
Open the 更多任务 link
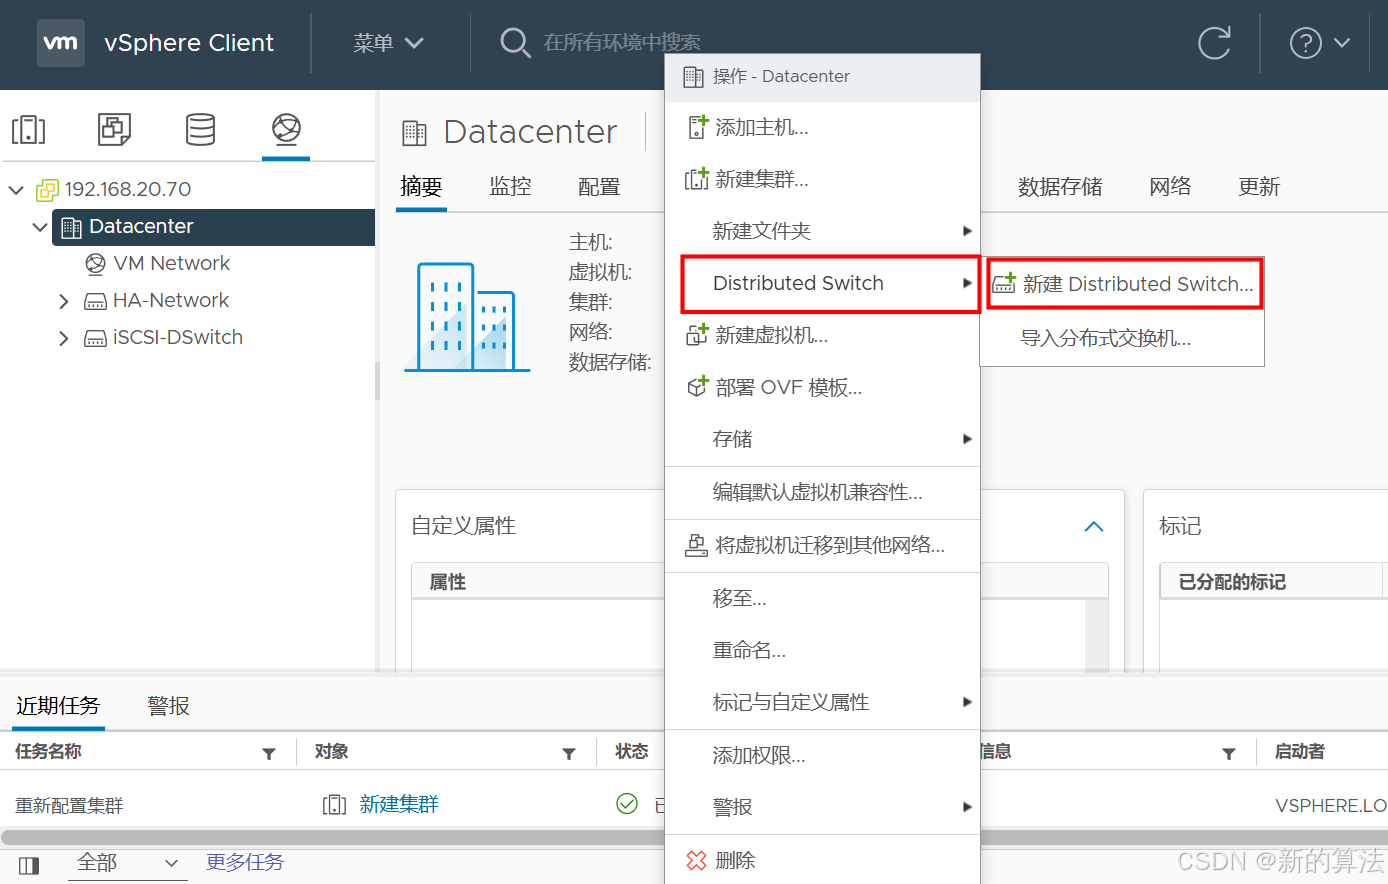tap(245, 862)
